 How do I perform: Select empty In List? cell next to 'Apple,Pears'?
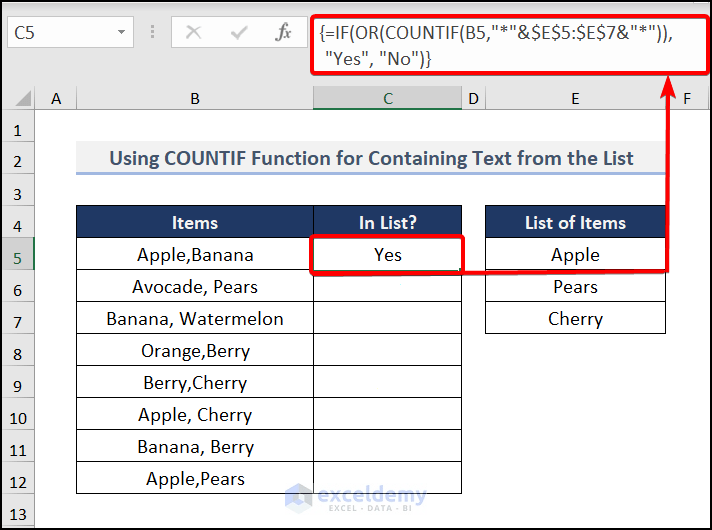[387, 478]
